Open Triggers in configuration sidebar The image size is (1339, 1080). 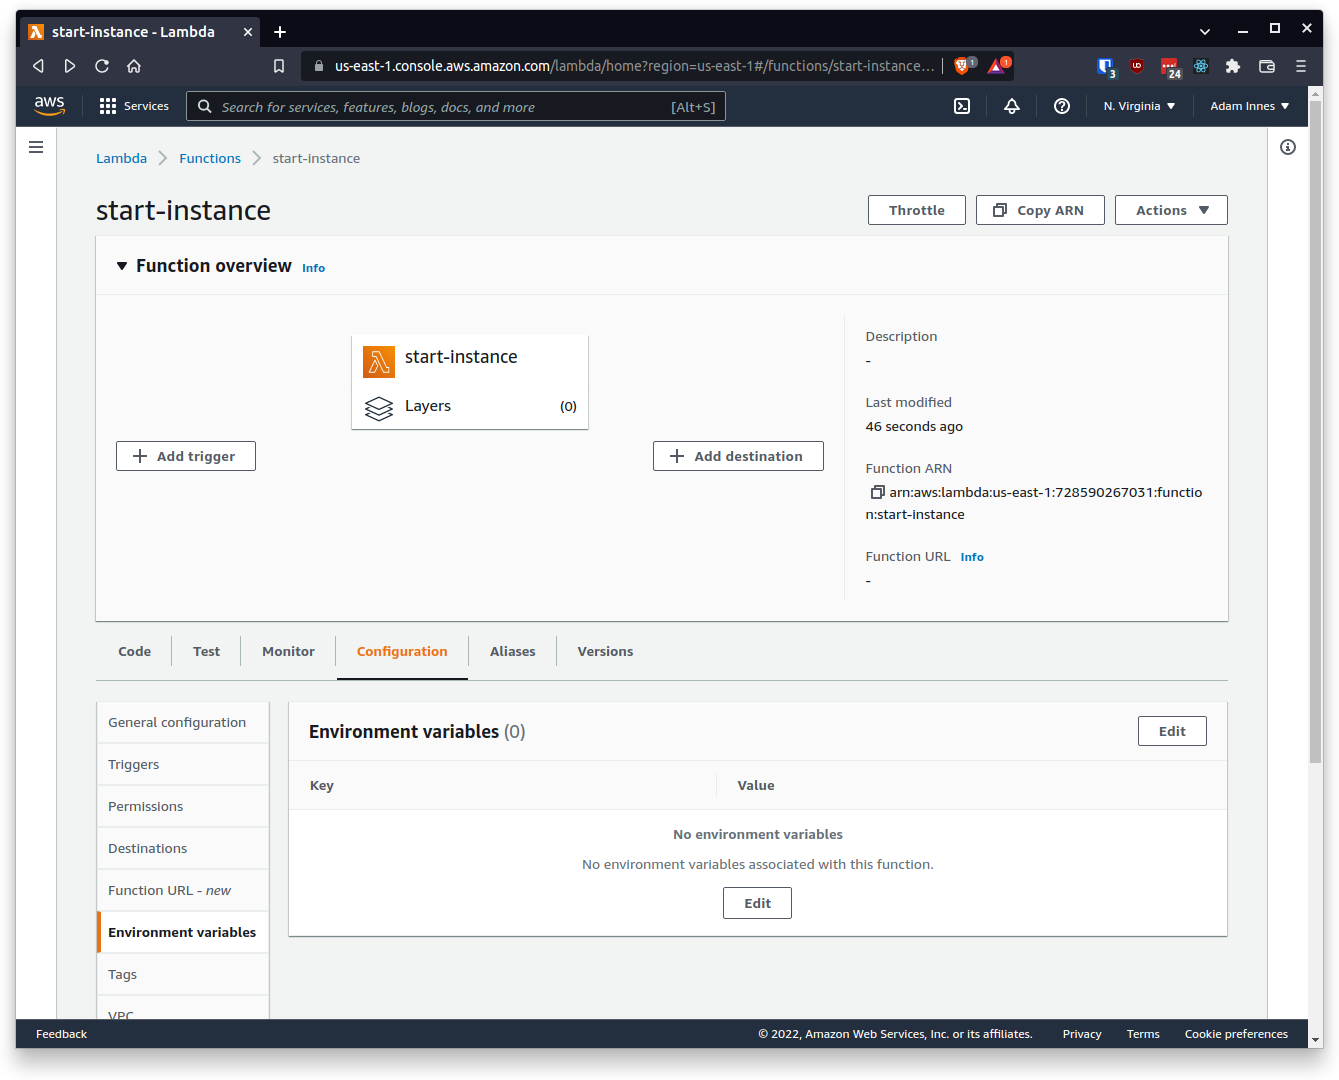[183, 764]
